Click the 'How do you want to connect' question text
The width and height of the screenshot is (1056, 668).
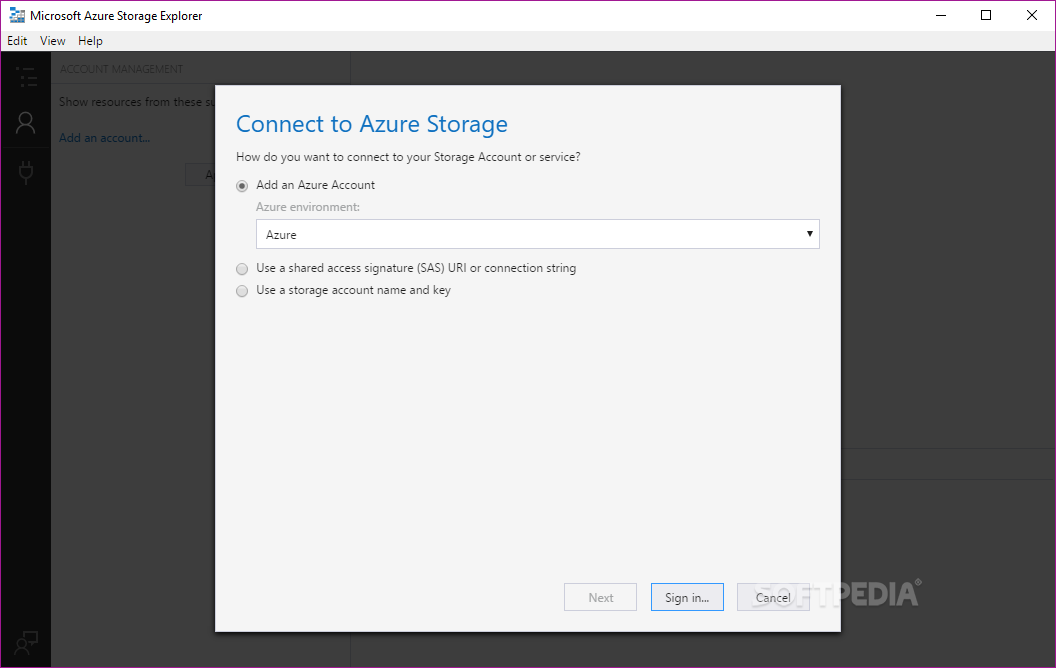pyautogui.click(x=408, y=157)
